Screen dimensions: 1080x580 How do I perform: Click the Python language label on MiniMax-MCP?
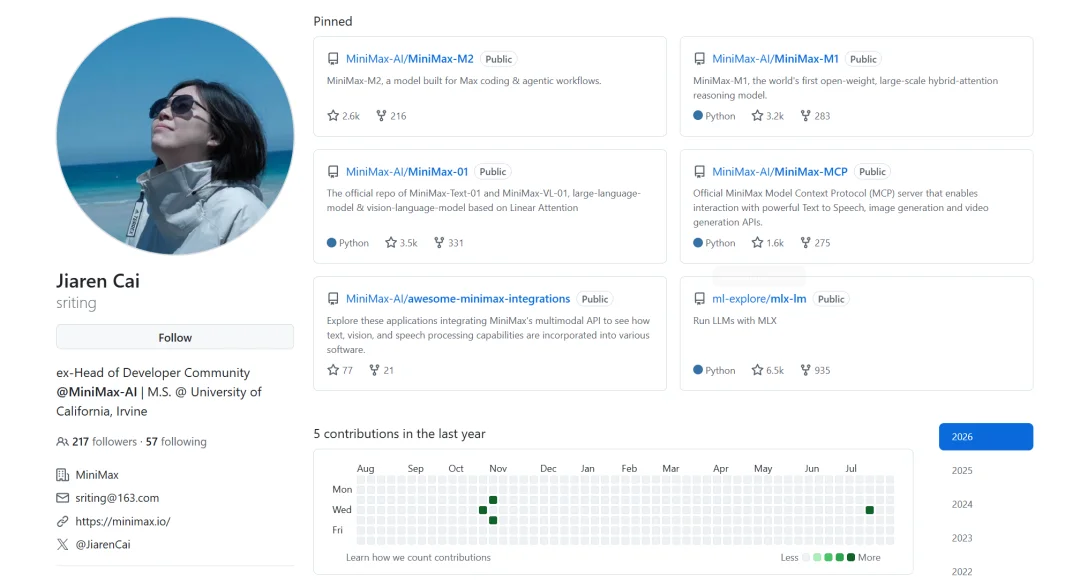tap(714, 242)
